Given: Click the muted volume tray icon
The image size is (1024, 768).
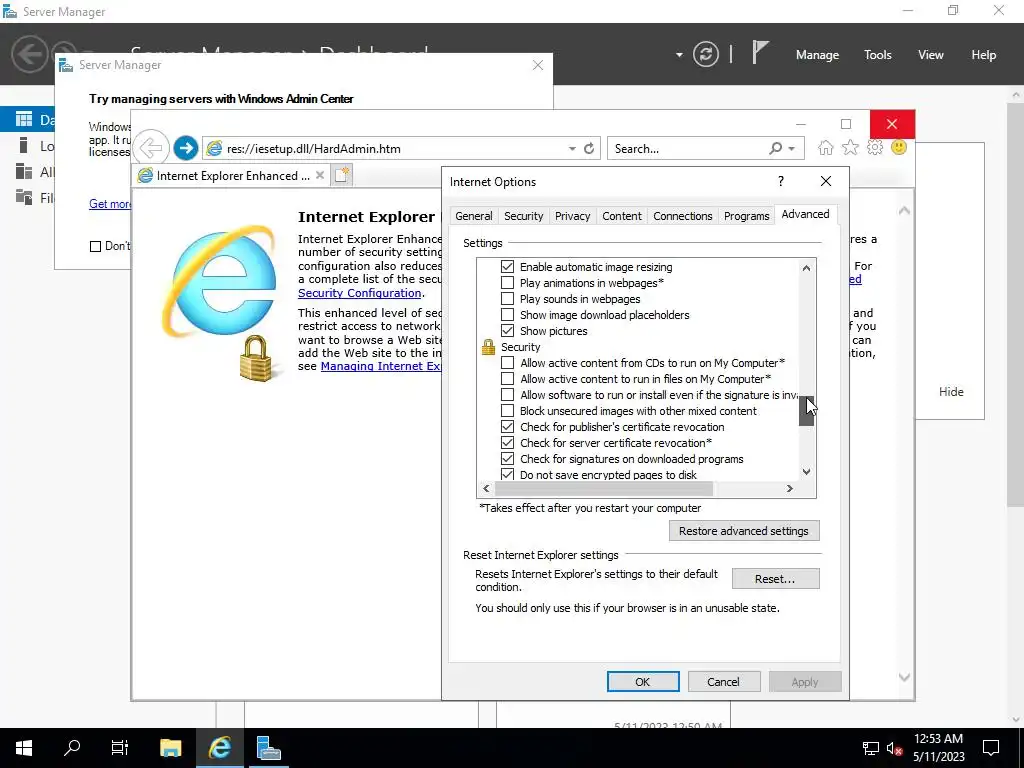Looking at the screenshot, I should coord(895,748).
